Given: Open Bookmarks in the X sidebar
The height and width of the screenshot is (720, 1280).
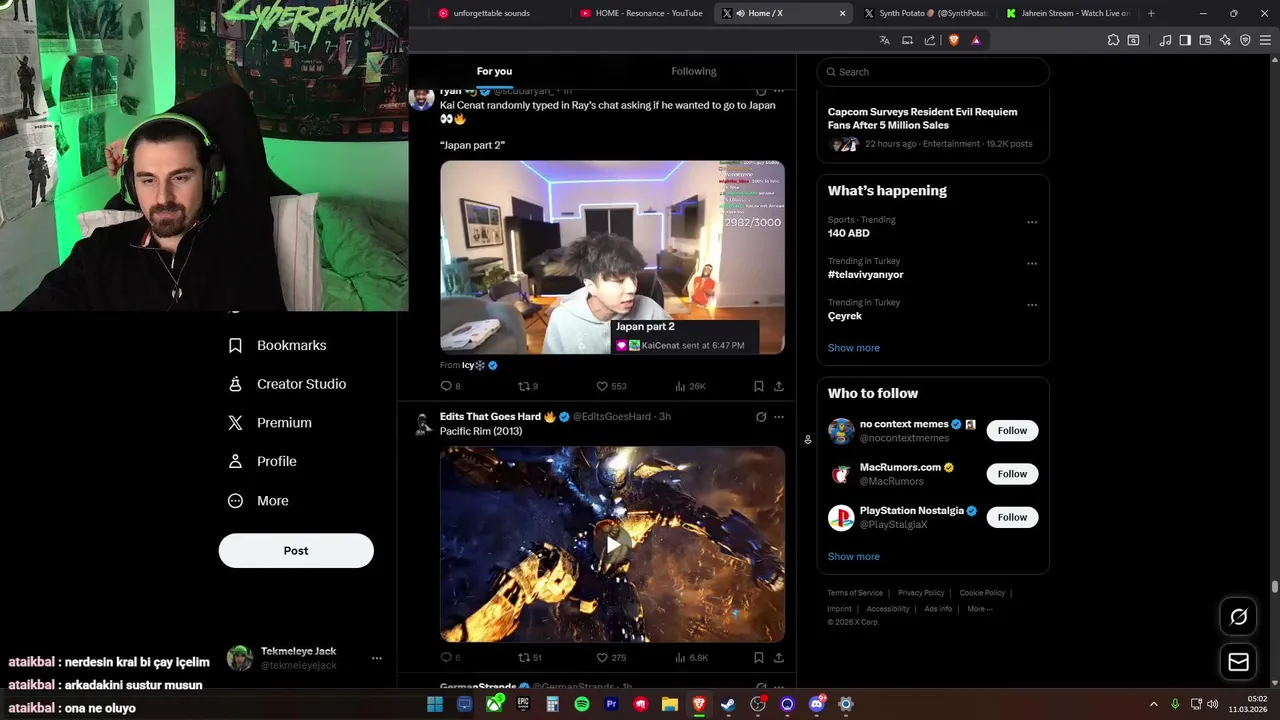Looking at the screenshot, I should pos(277,345).
